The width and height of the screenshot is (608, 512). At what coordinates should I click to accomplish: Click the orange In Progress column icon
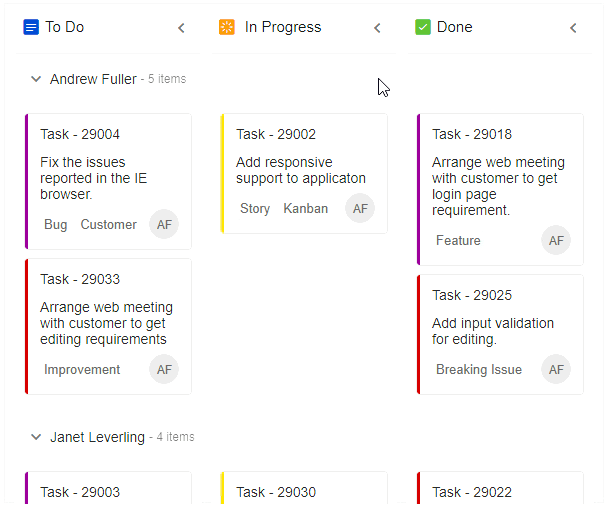227,27
